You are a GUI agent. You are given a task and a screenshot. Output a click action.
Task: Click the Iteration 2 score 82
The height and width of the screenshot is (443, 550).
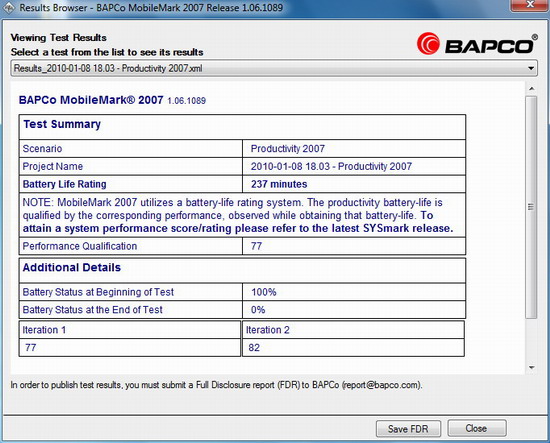click(x=254, y=348)
